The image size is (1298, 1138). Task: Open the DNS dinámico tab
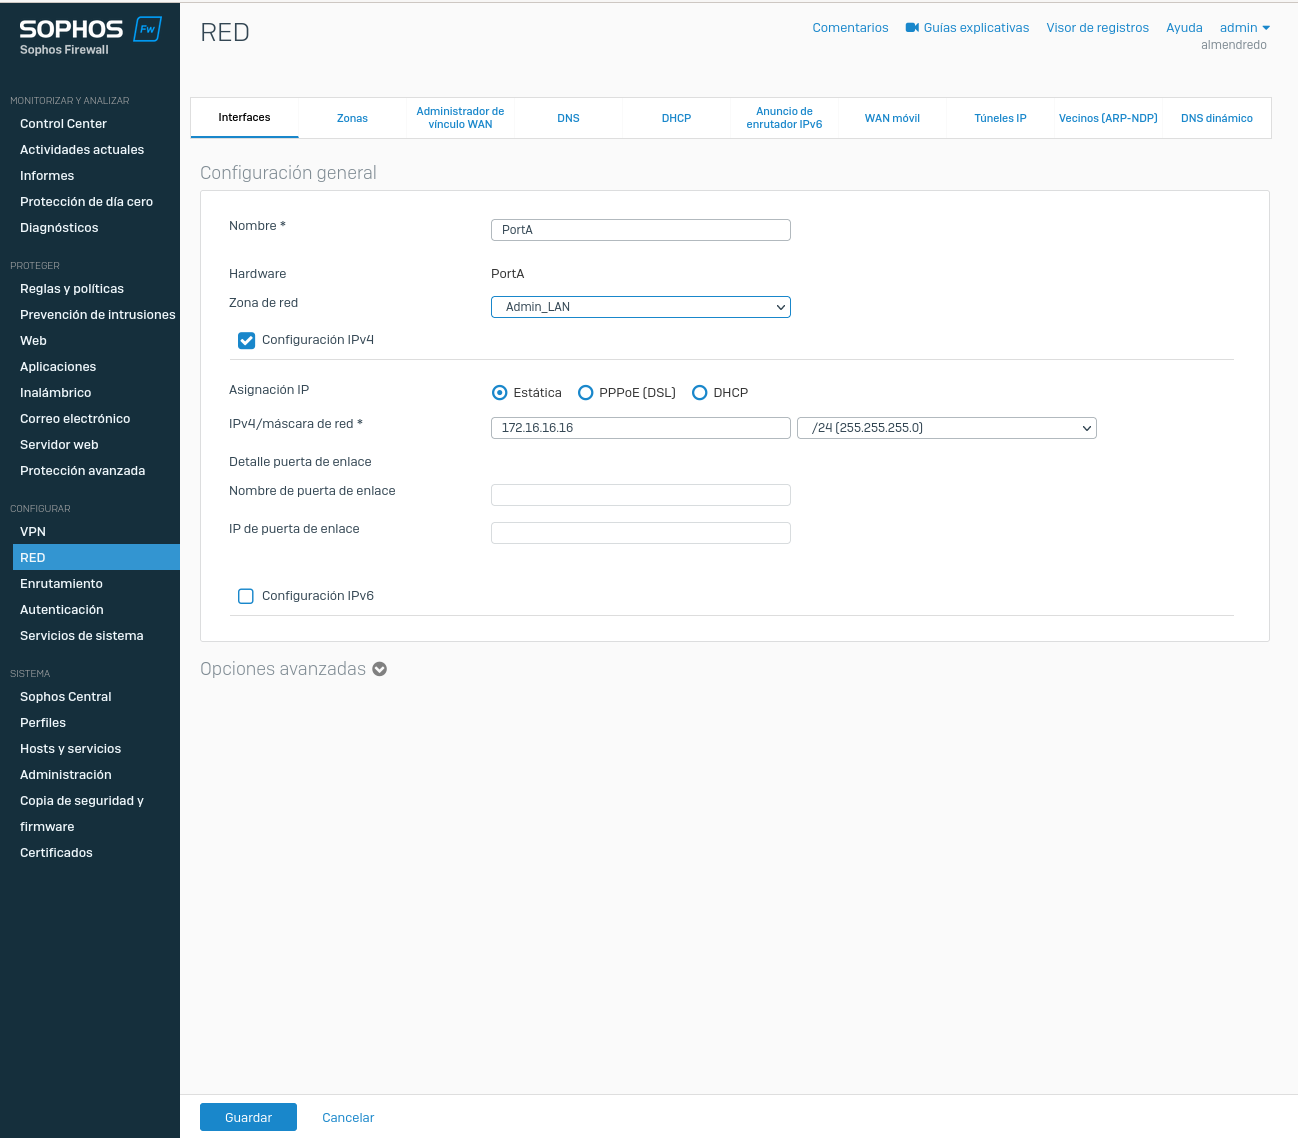point(1216,118)
